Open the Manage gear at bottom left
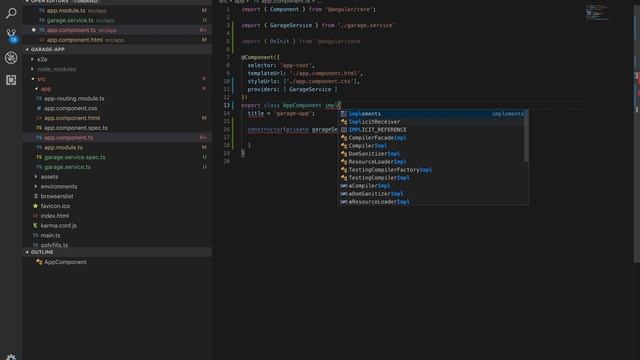This screenshot has height=360, width=640. [11, 357]
